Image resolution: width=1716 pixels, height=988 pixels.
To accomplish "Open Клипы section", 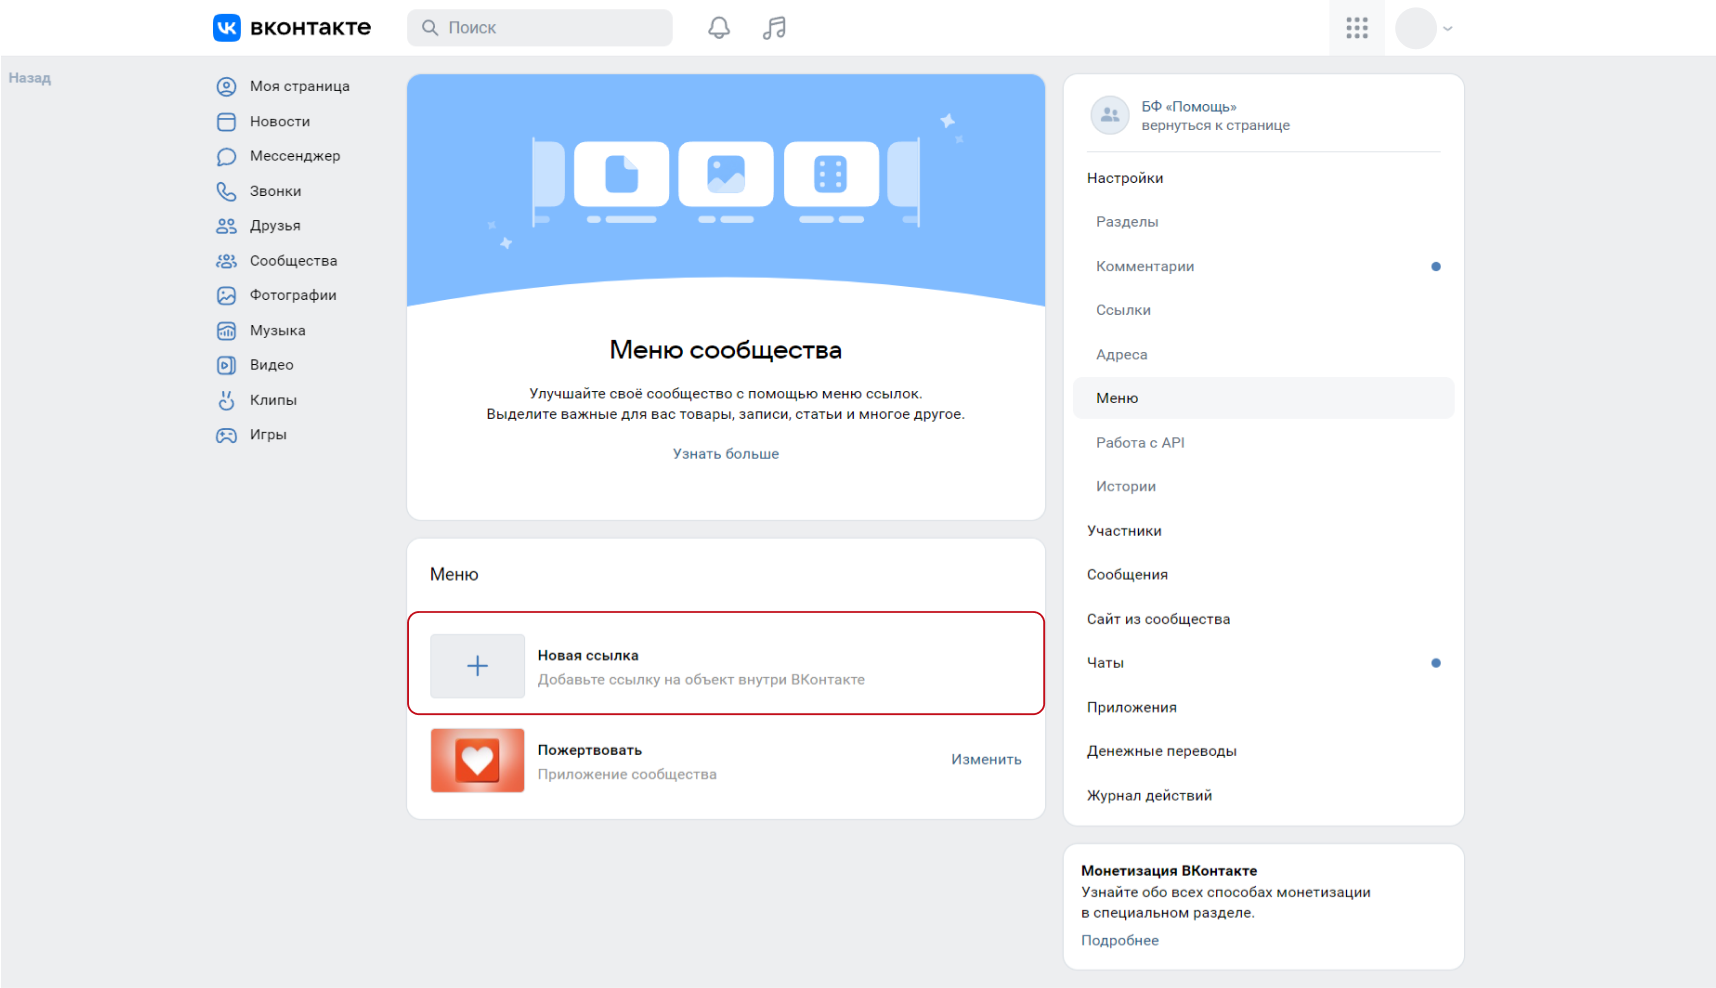I will click(273, 400).
